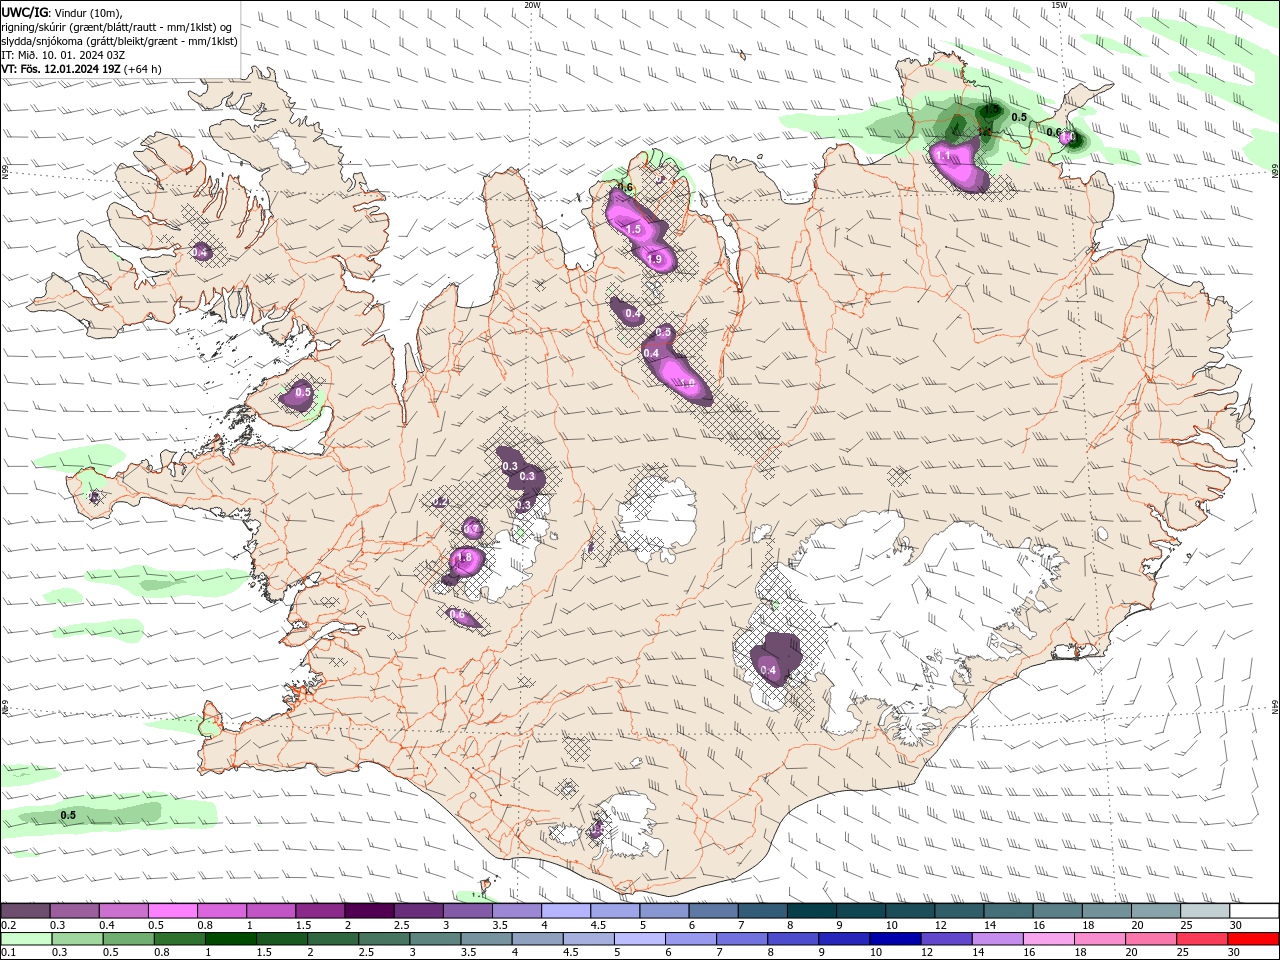
Task: Click the light grey 25 swatch in the snow scale
Action: click(1205, 911)
